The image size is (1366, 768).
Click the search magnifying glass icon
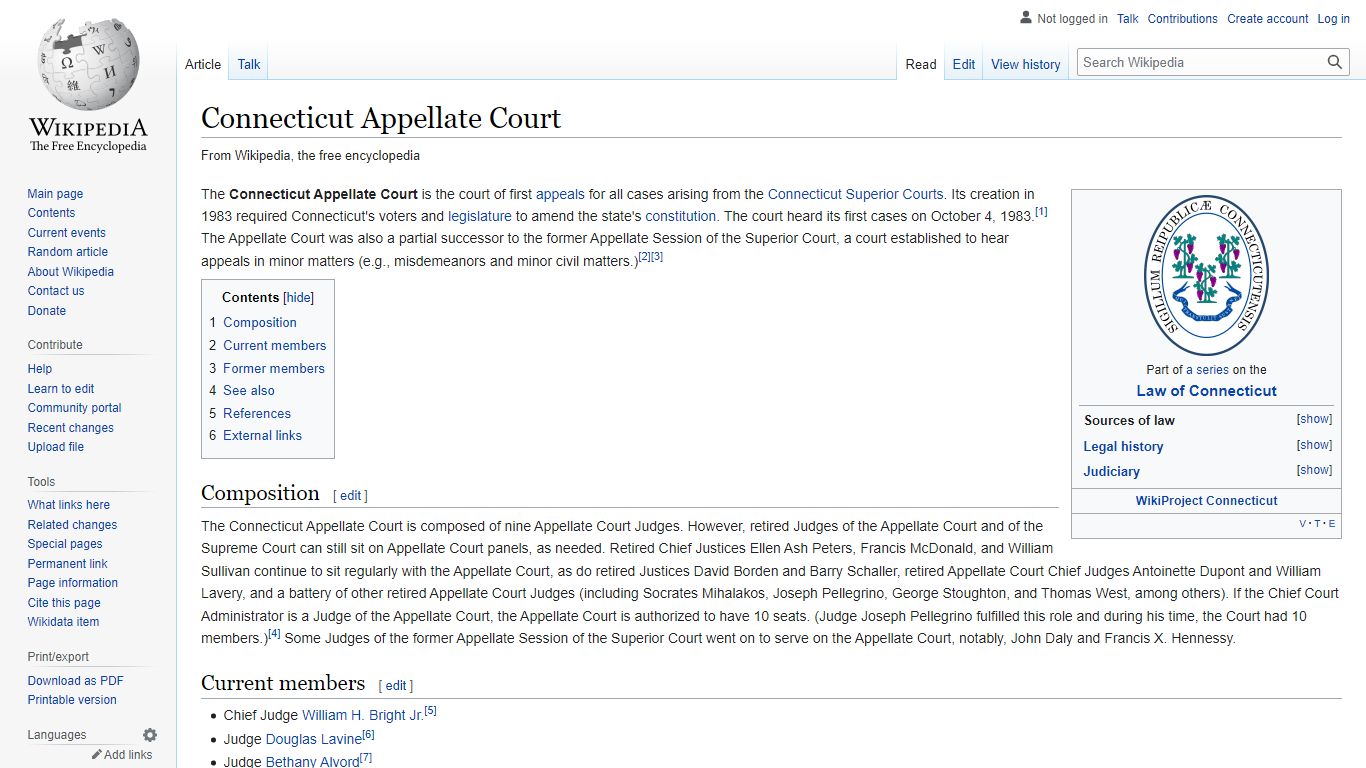[x=1335, y=62]
